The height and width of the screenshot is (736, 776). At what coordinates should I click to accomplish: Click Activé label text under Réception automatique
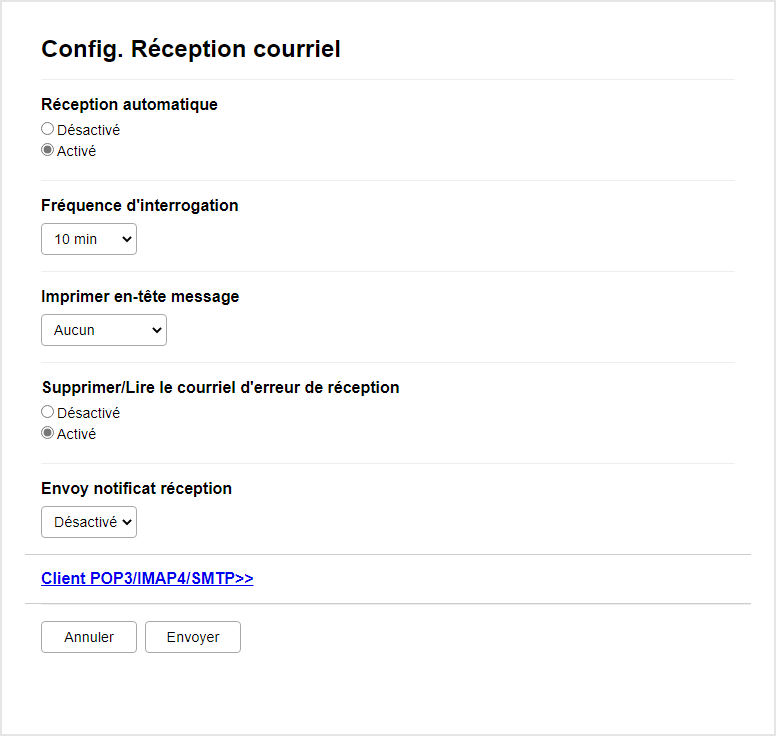click(x=76, y=151)
